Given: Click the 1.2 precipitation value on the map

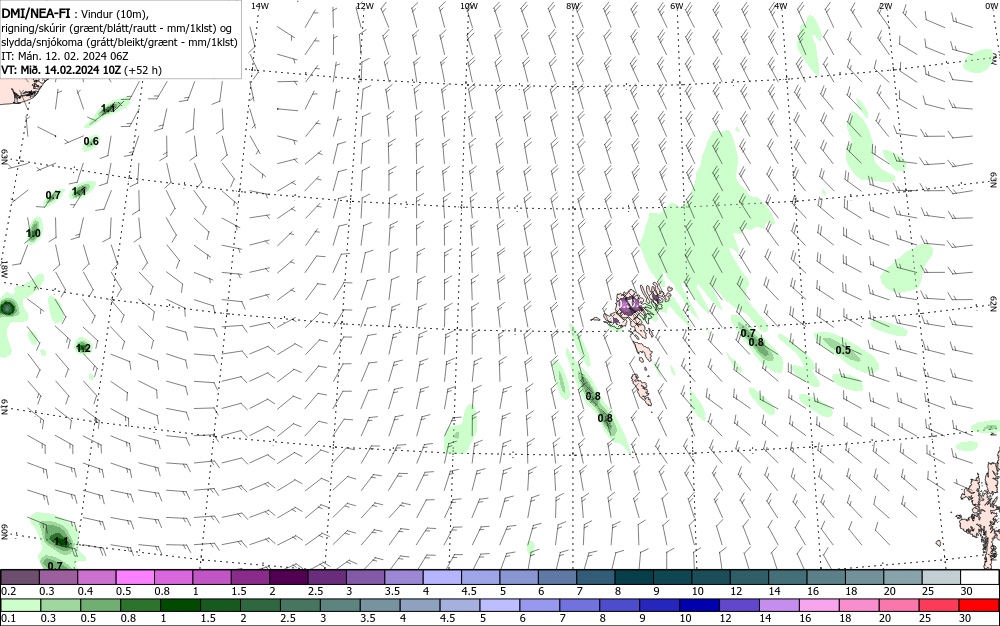Looking at the screenshot, I should tap(83, 347).
